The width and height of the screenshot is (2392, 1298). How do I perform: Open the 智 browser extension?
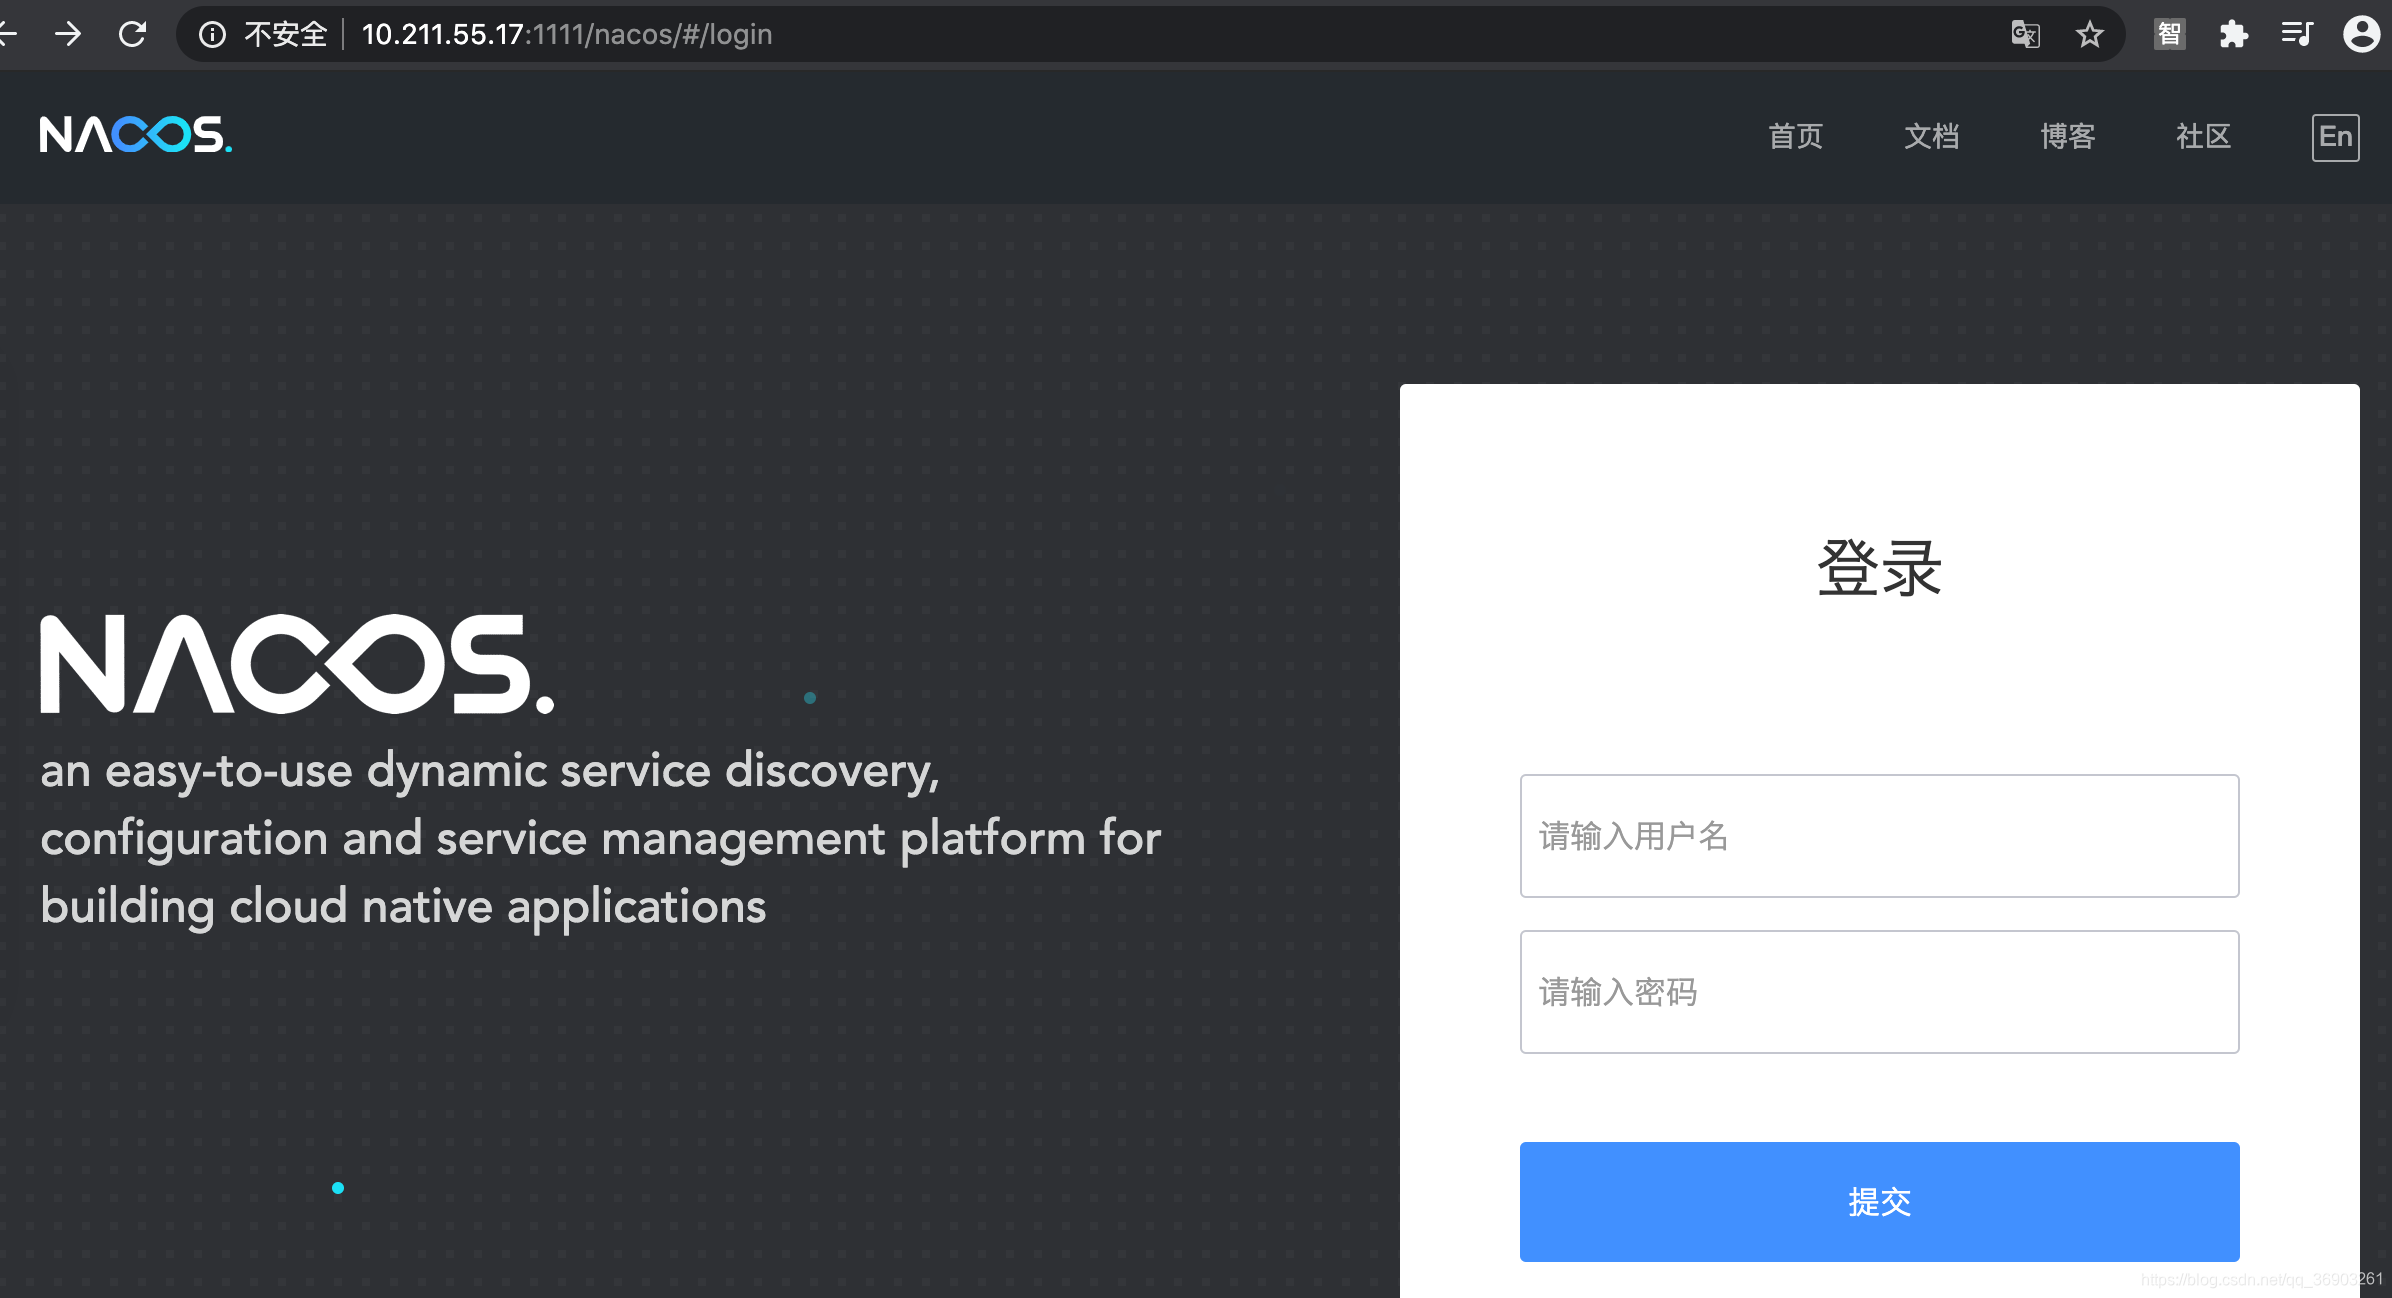tap(2169, 35)
